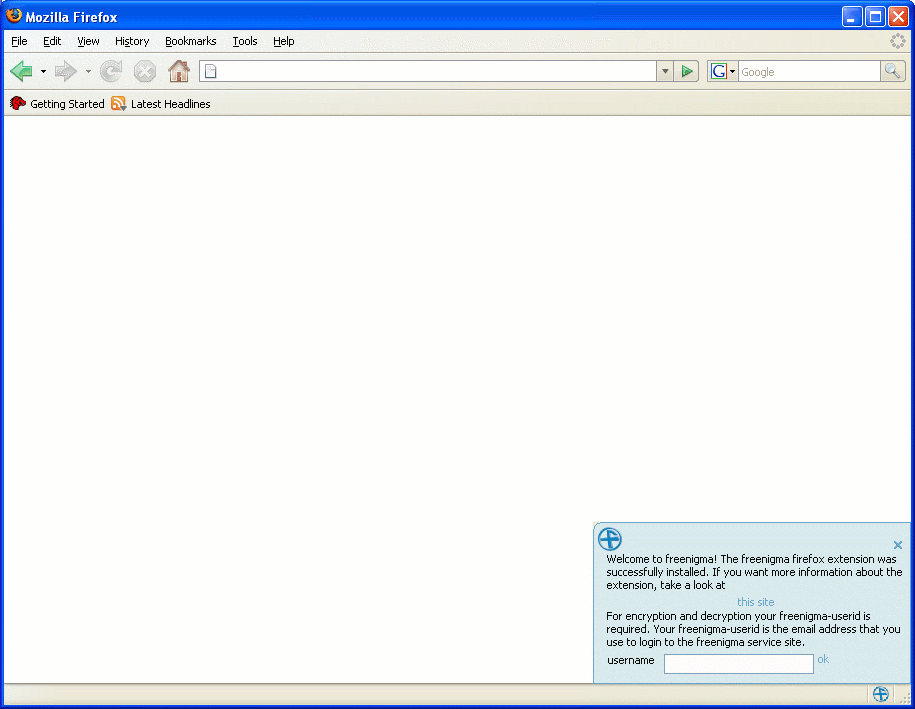This screenshot has height=709, width=915.
Task: Minimize the Firefox window
Action: pyautogui.click(x=852, y=17)
